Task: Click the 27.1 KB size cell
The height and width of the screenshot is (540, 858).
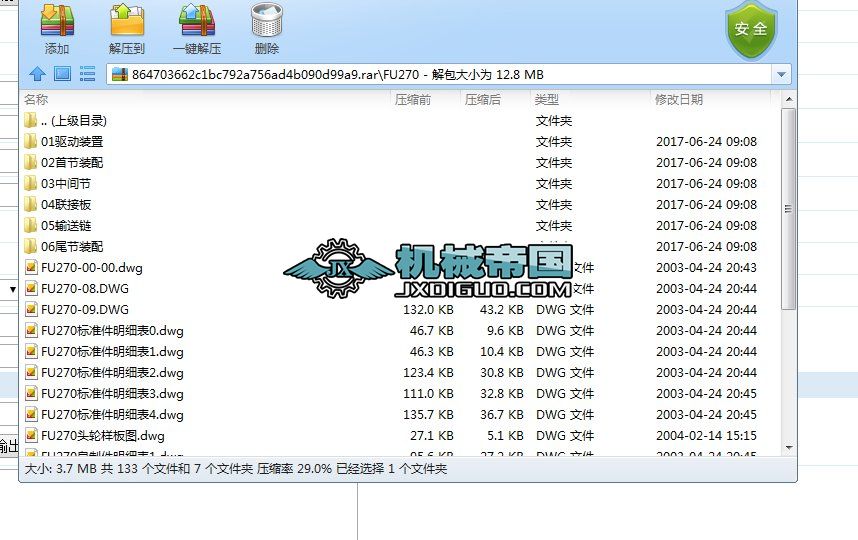Action: point(432,436)
